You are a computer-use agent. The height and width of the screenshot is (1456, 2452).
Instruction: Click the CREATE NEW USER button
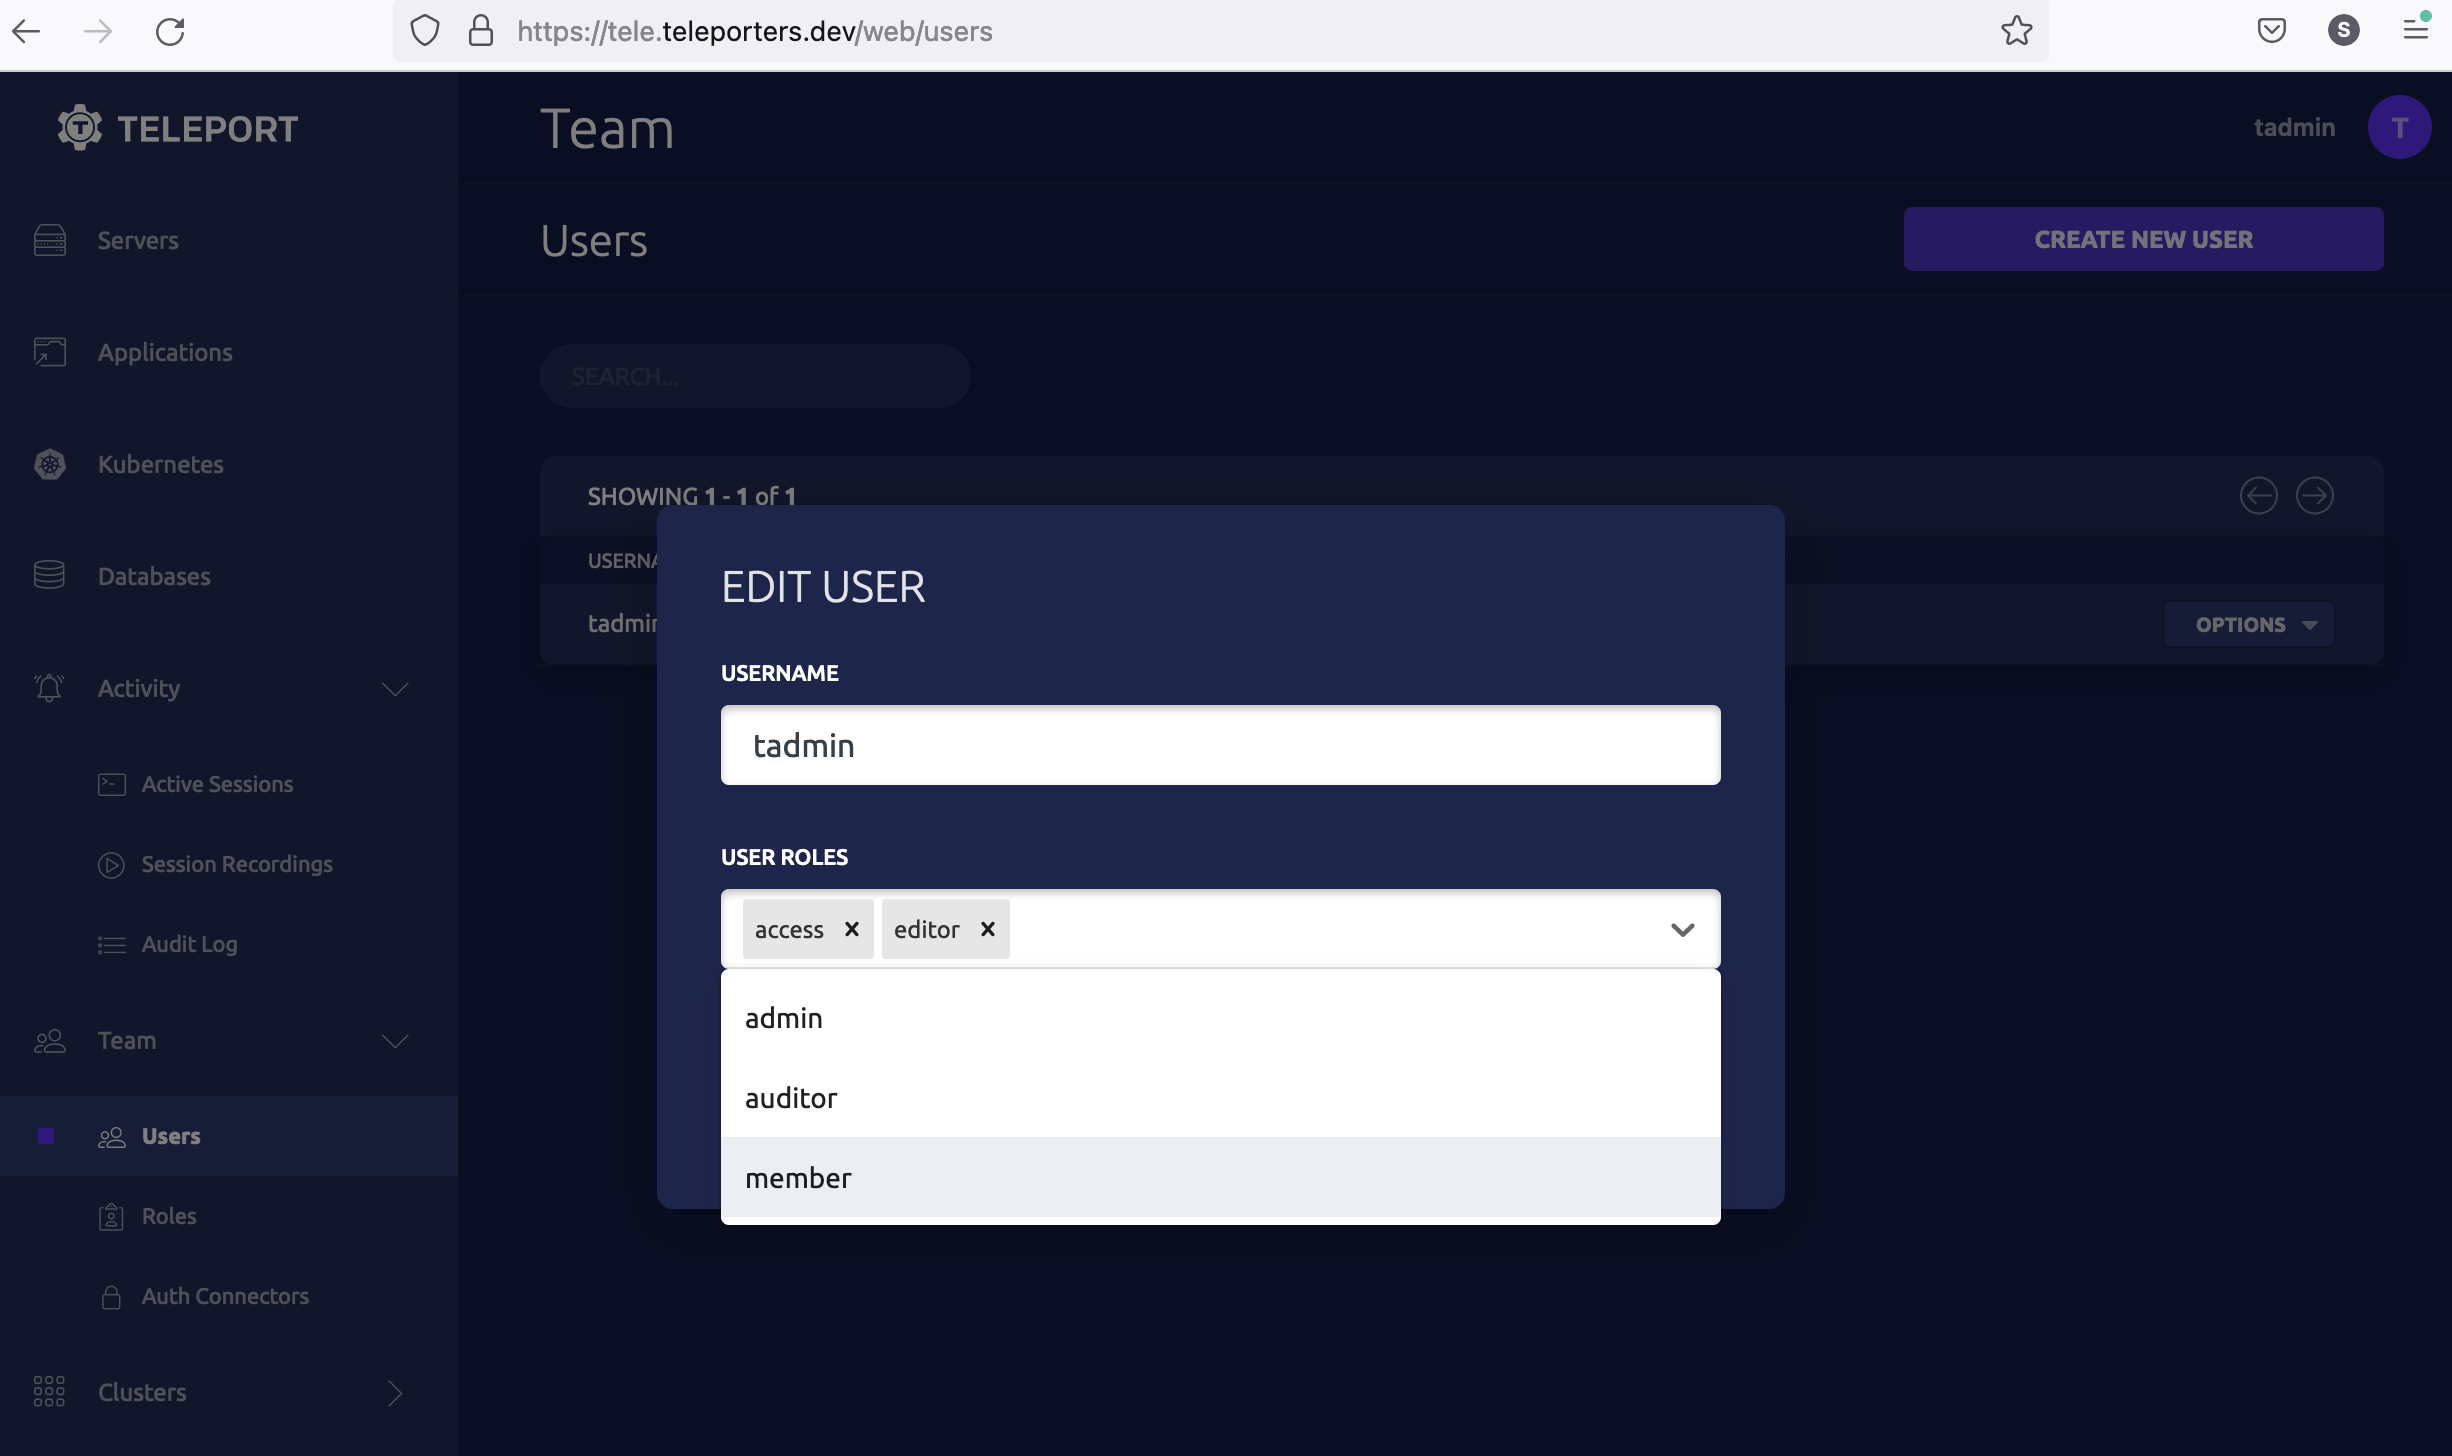point(2144,239)
